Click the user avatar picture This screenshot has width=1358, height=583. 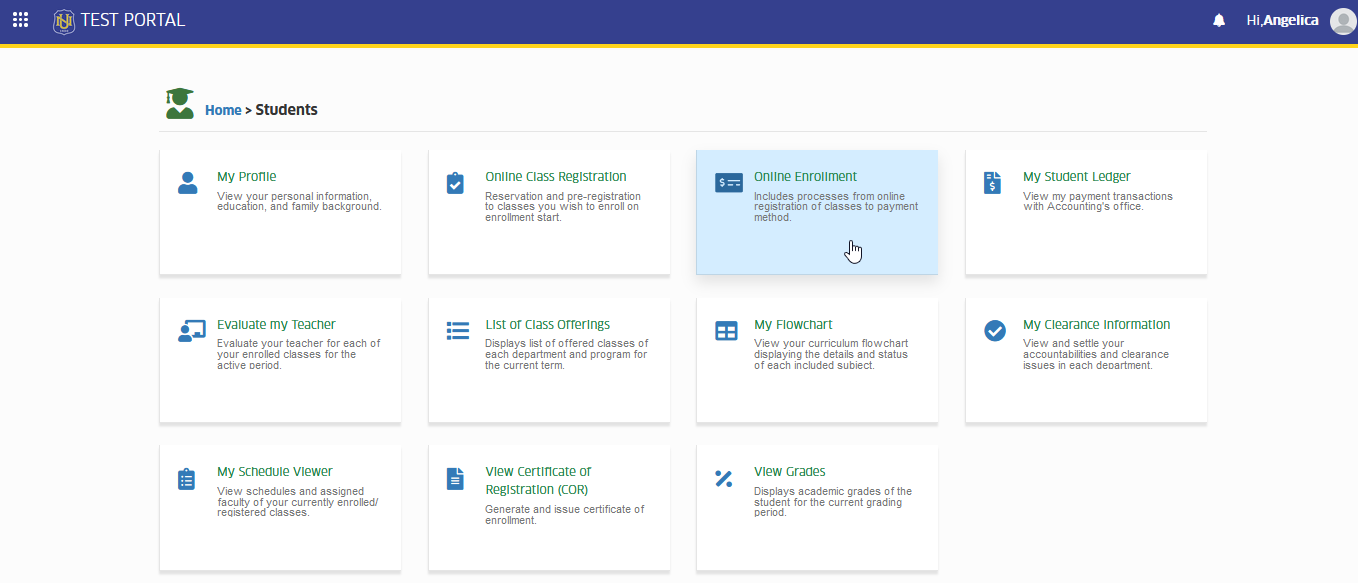pyautogui.click(x=1342, y=20)
